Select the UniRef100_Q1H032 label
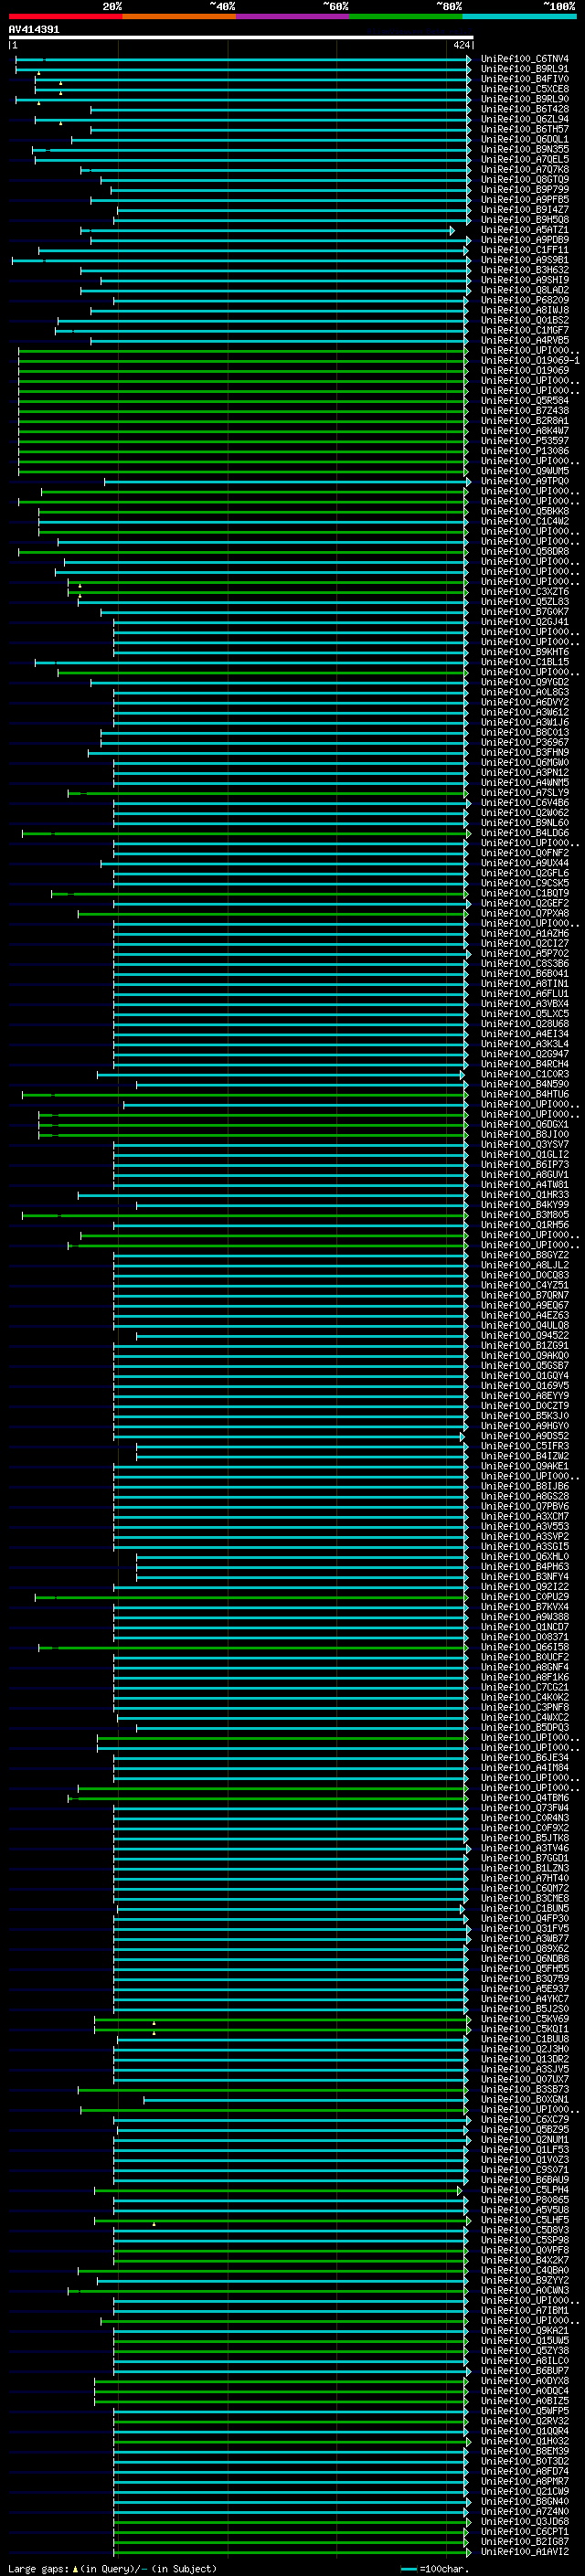The width and height of the screenshot is (585, 2576). 525,2442
